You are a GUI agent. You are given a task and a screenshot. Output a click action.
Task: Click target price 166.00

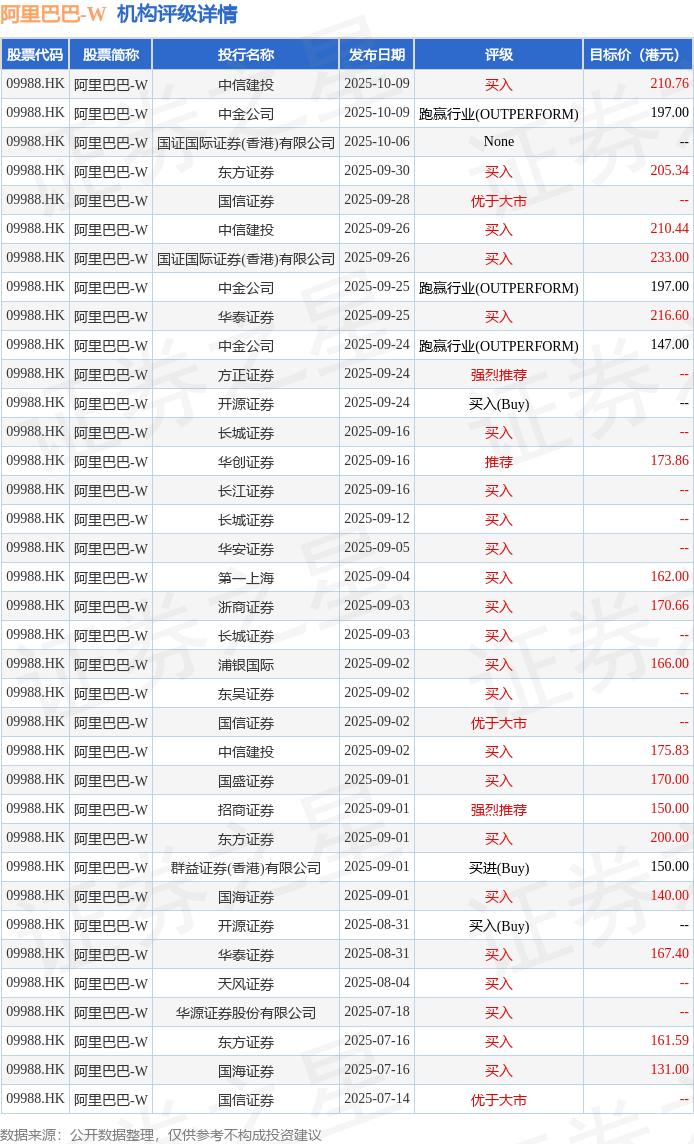(x=669, y=663)
